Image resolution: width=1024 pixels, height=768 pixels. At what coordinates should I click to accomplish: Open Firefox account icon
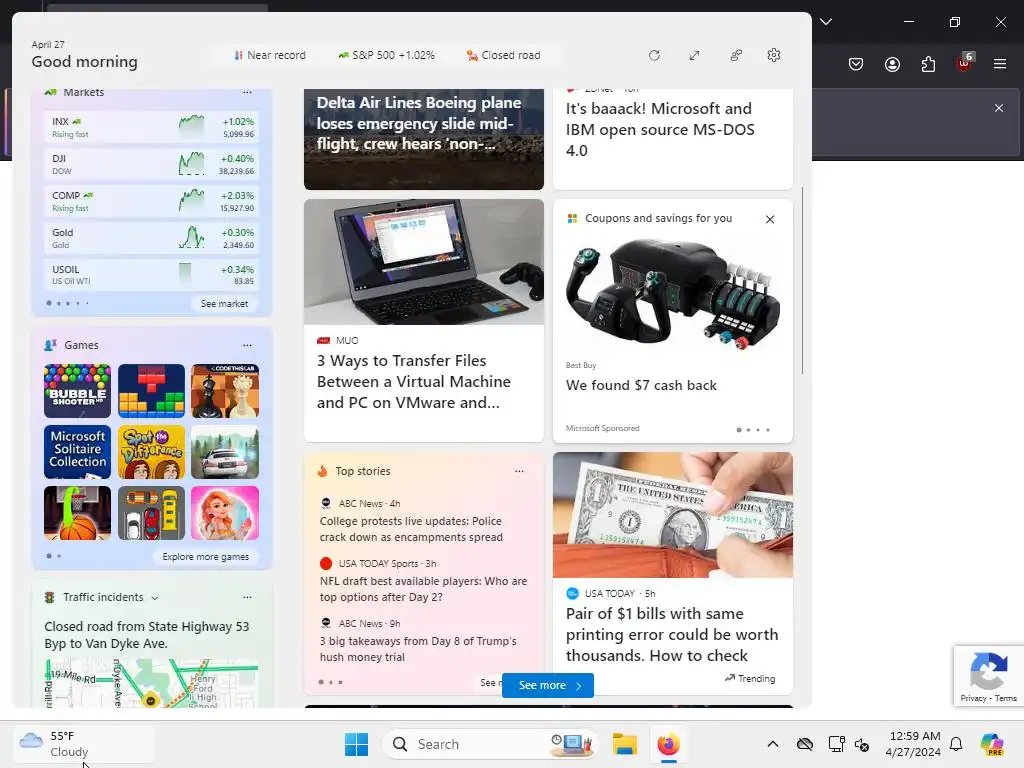point(892,64)
